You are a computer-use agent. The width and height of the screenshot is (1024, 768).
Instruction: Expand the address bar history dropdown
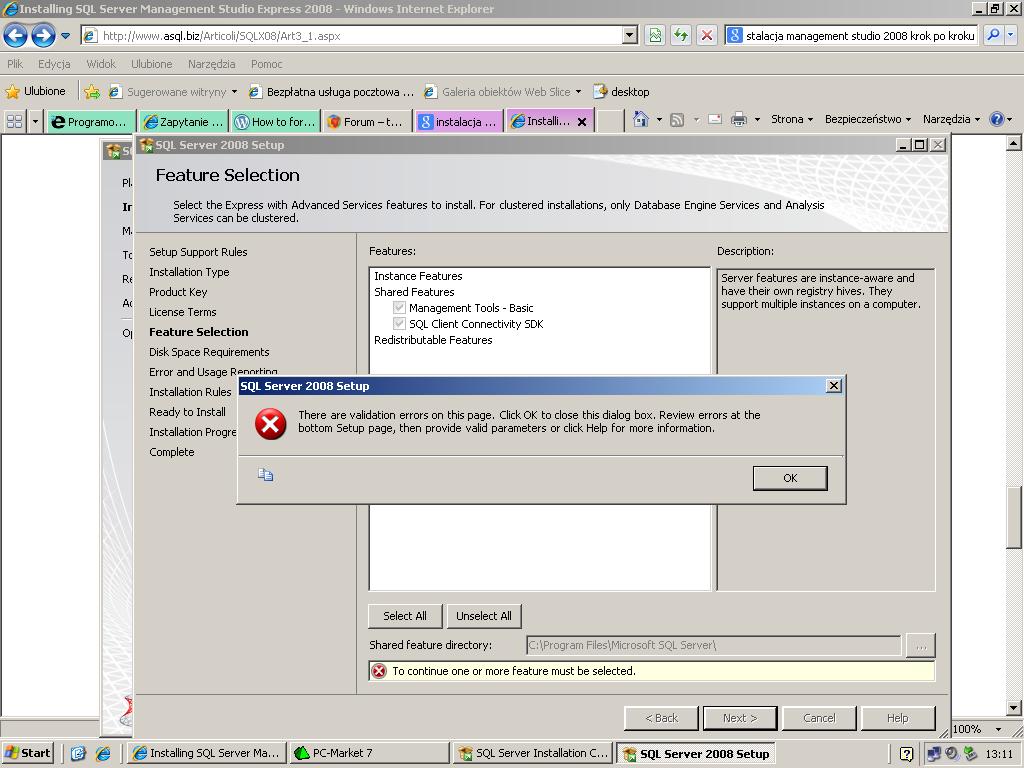point(630,36)
